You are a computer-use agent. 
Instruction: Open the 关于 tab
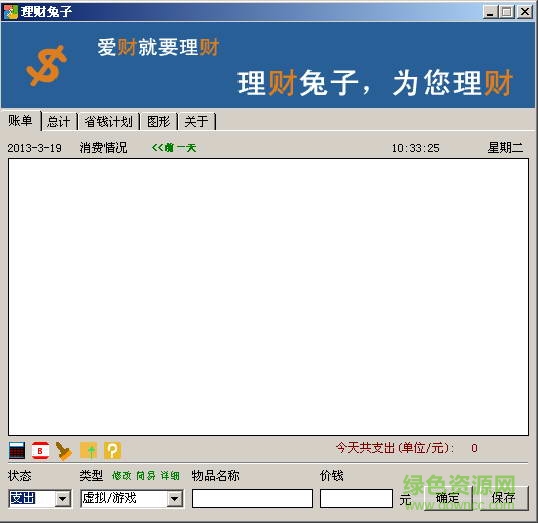pos(197,121)
